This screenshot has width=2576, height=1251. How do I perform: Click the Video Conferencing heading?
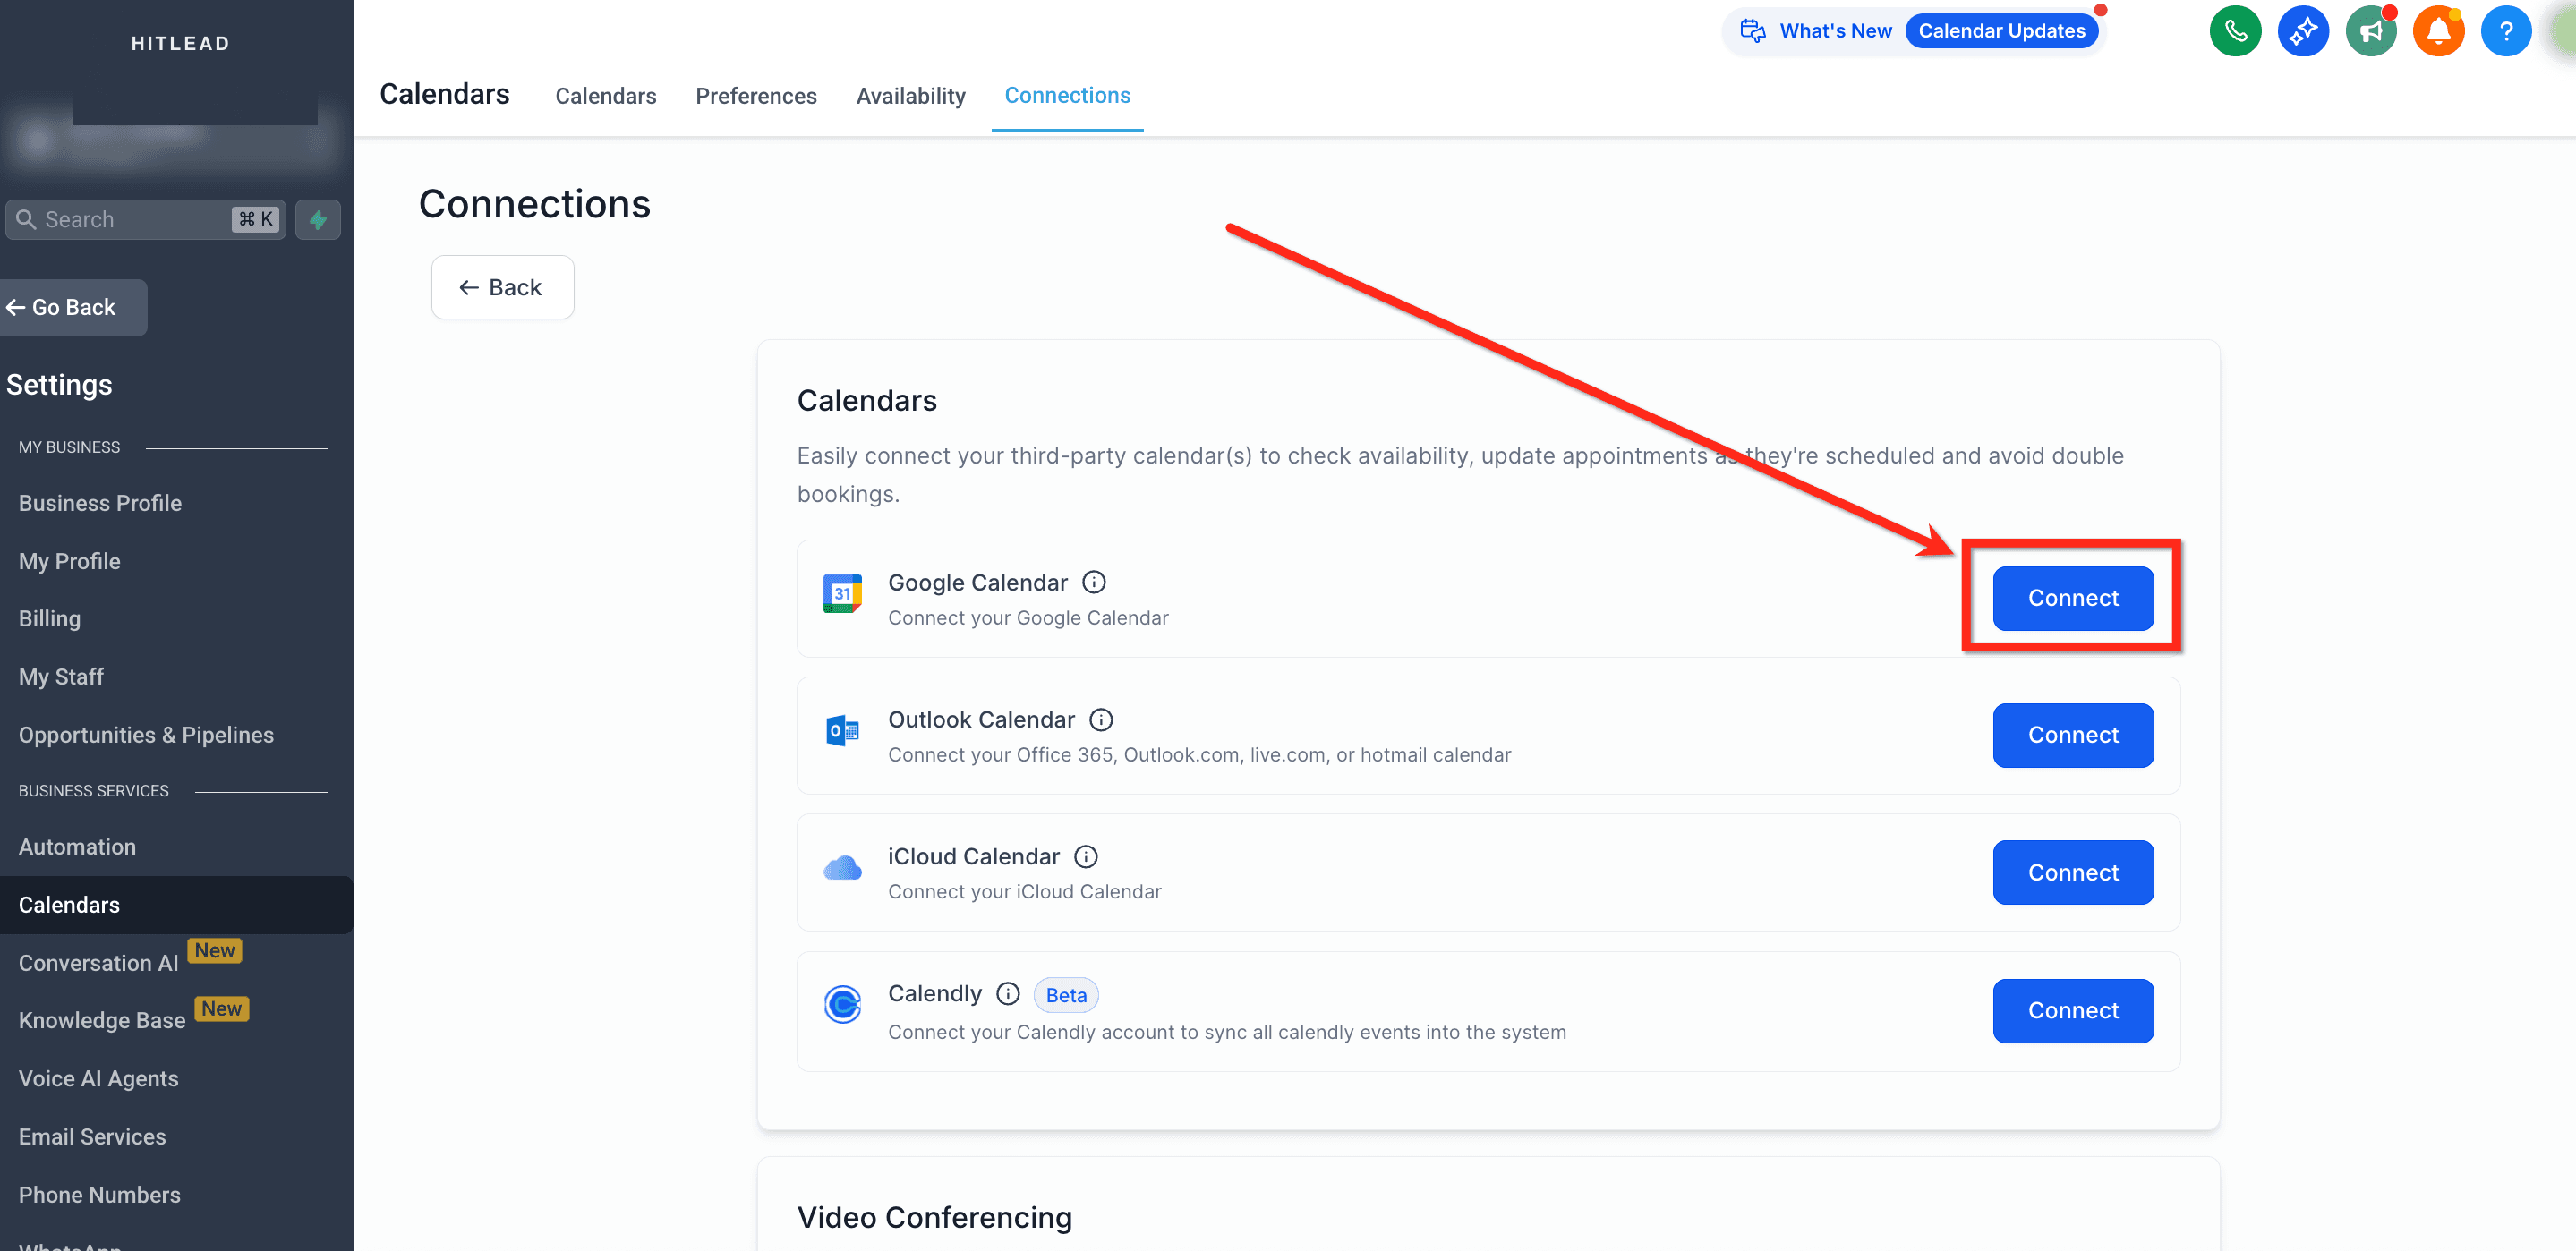coord(934,1217)
